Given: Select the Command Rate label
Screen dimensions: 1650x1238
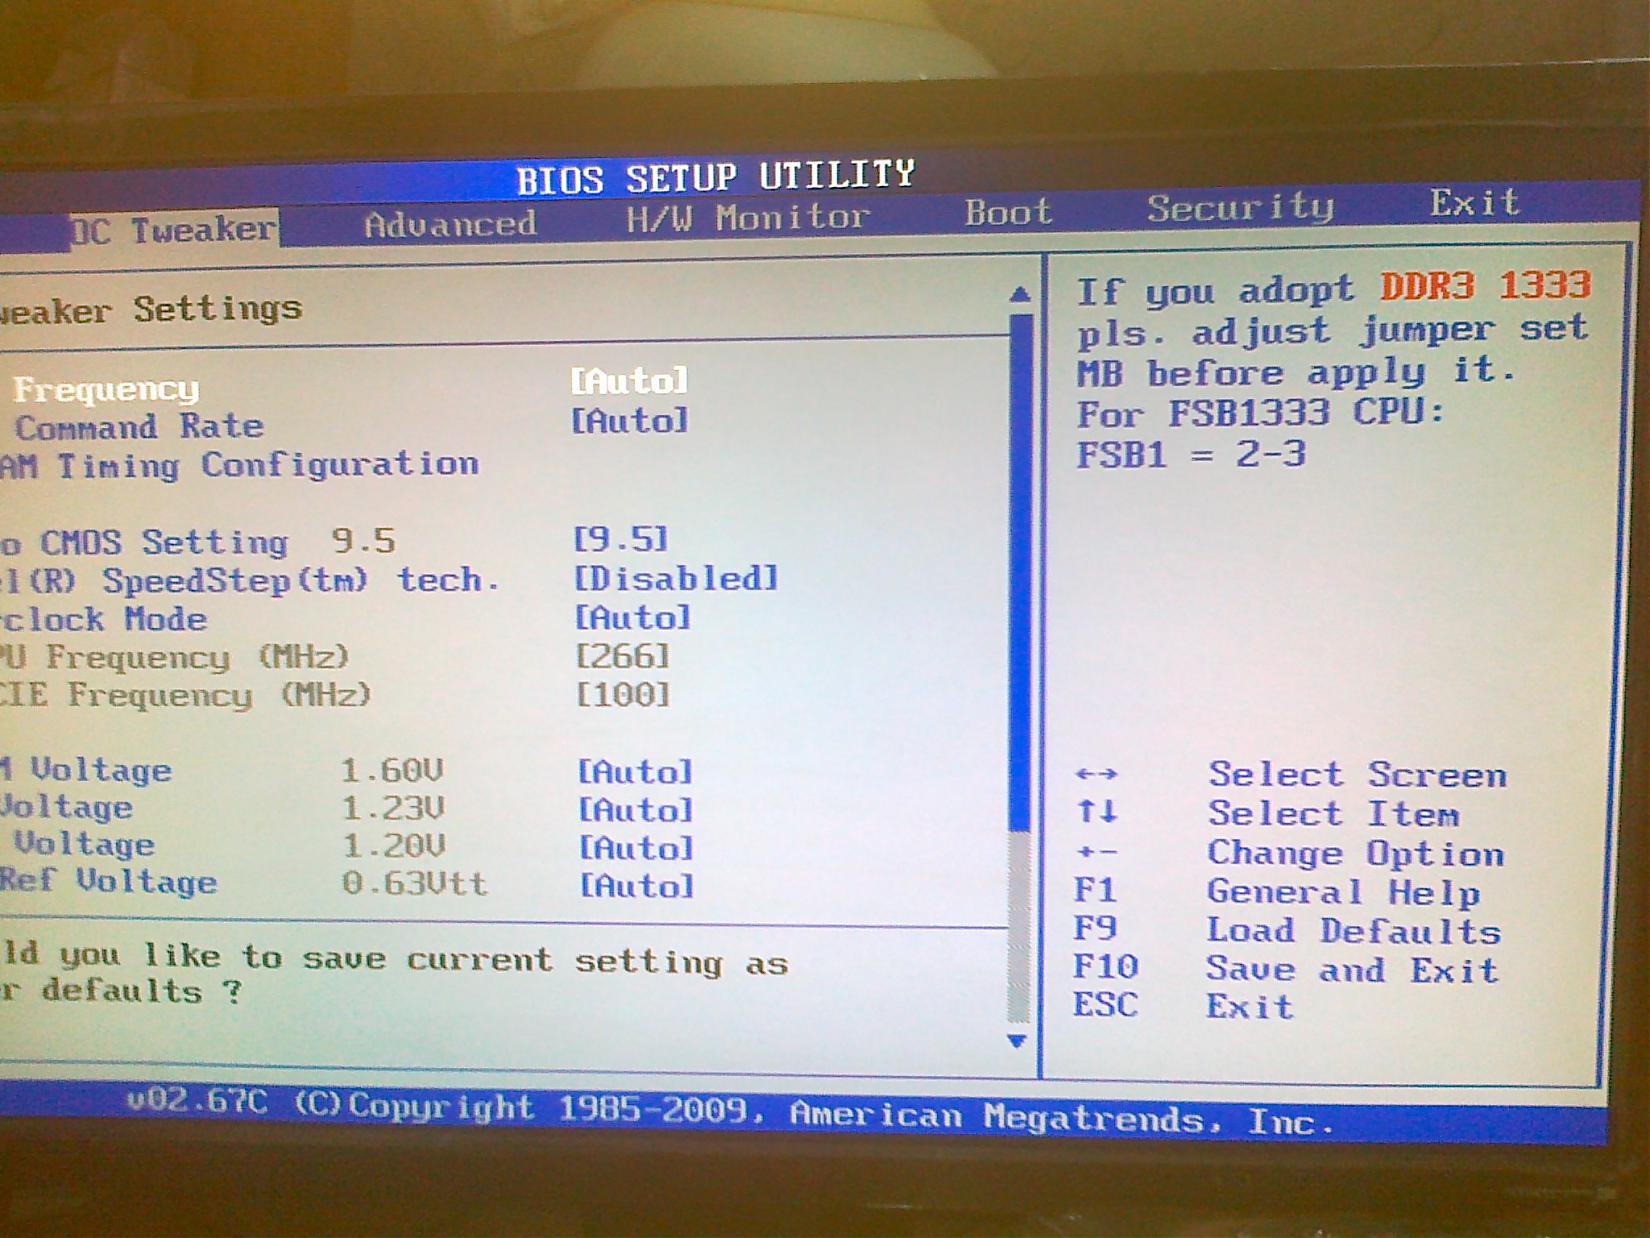Looking at the screenshot, I should point(139,427).
